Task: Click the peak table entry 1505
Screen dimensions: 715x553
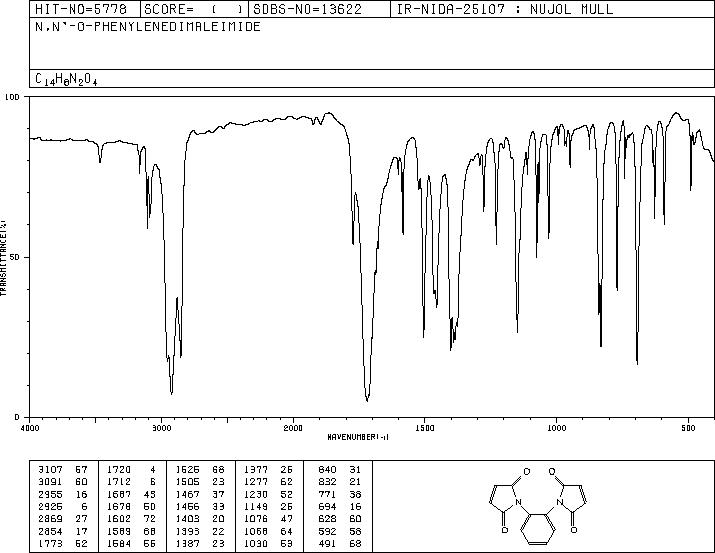Action: 187,482
